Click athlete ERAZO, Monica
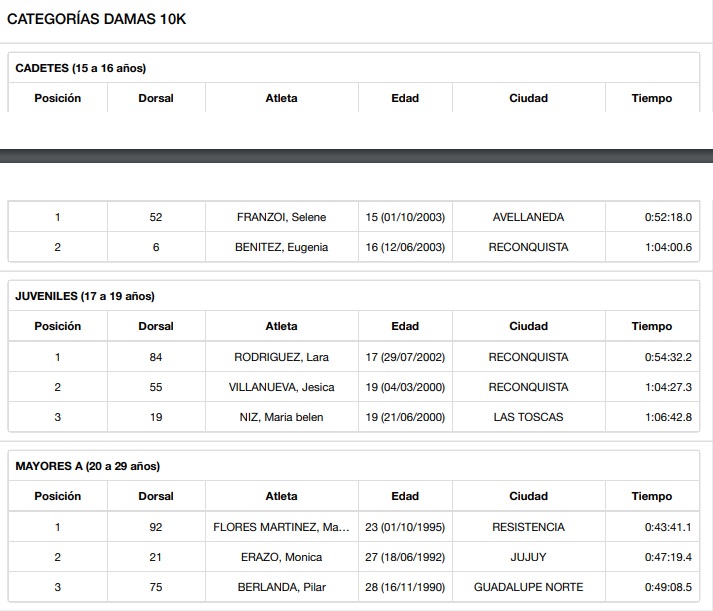Viewport: 713px width, 611px height. pyautogui.click(x=281, y=557)
